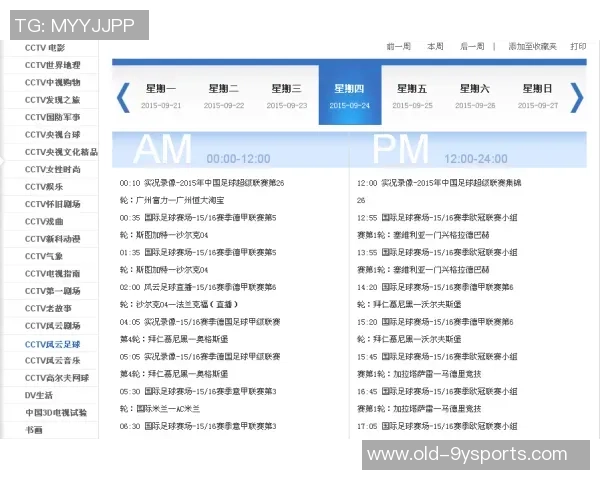Open the 星期三 2015-09-23 schedule tab
The height and width of the screenshot is (480, 600).
click(x=286, y=95)
